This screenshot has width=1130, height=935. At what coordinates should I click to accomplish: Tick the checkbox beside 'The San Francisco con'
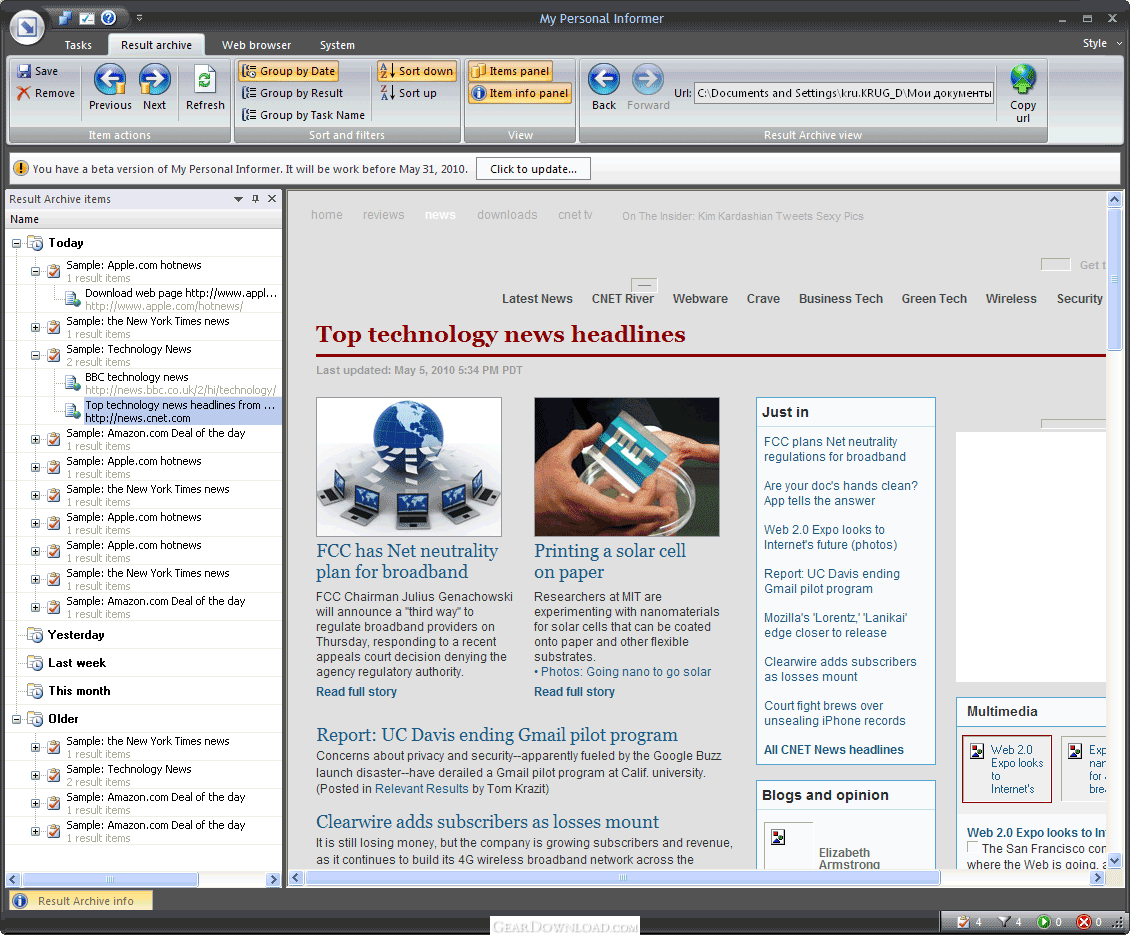pos(973,847)
